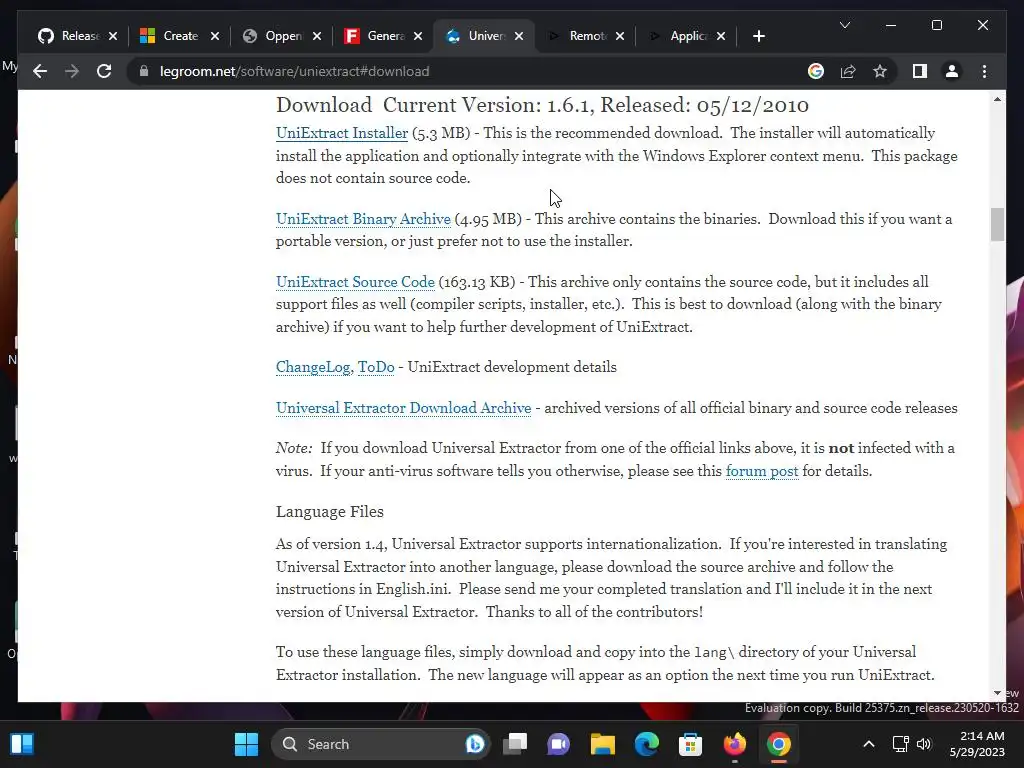Click the page scrollbar thumb
The image size is (1024, 768).
997,224
